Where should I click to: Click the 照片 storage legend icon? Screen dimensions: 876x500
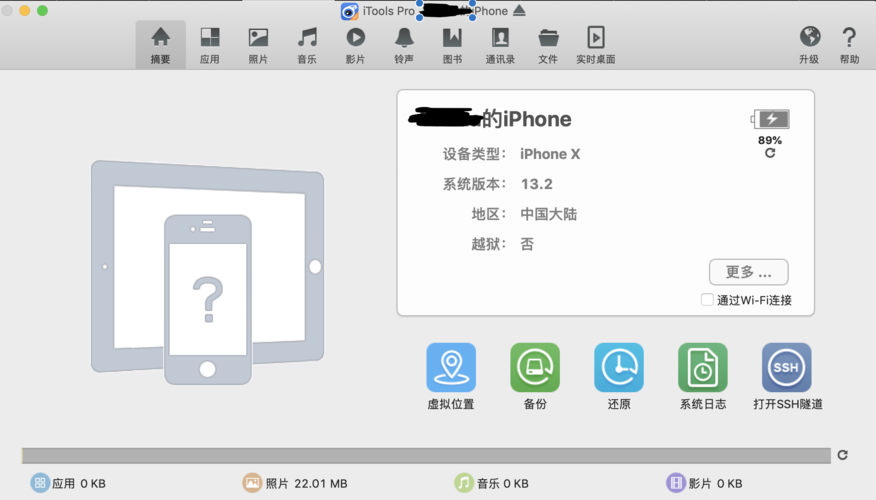click(x=252, y=483)
